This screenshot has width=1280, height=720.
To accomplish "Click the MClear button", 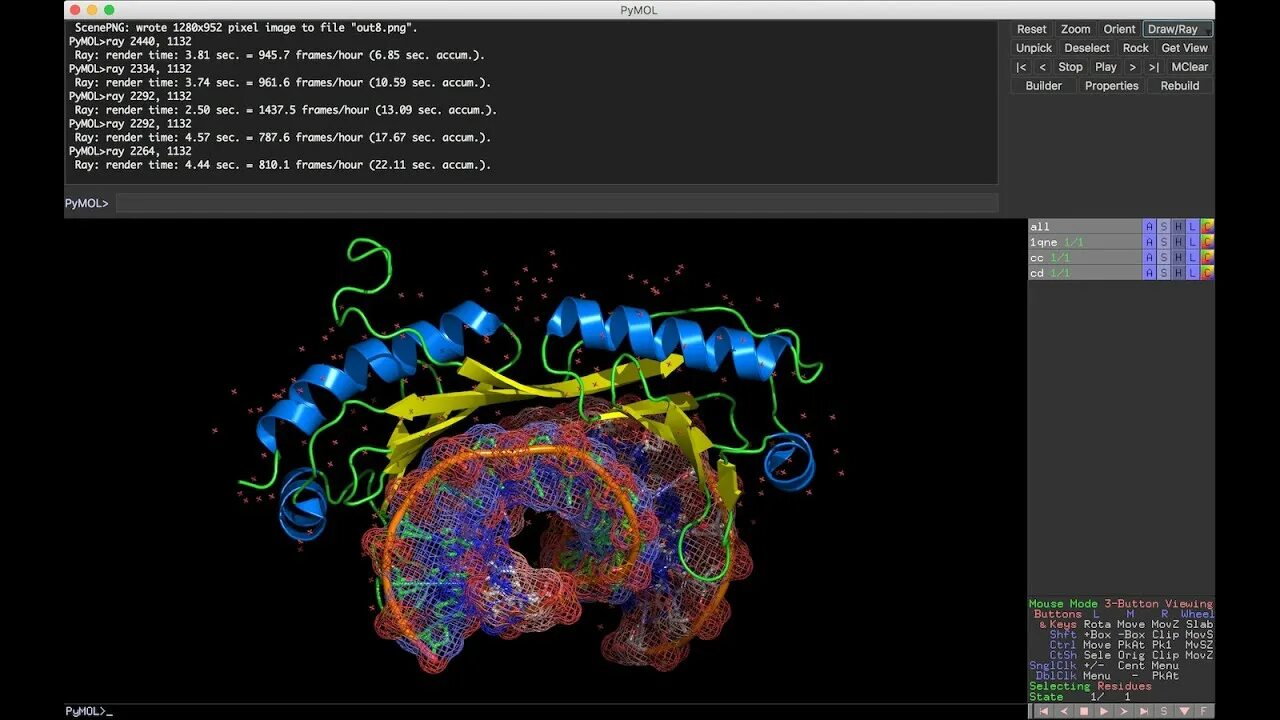I will pyautogui.click(x=1190, y=67).
